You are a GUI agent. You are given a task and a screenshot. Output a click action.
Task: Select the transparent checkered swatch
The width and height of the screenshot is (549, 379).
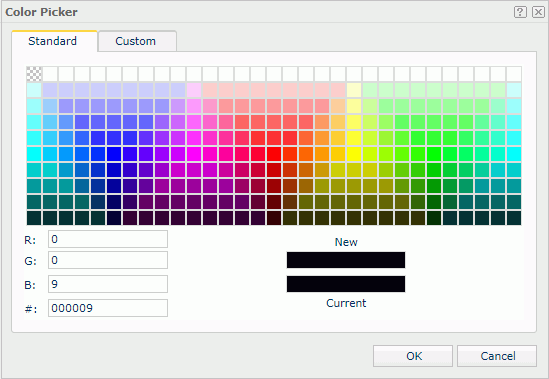[34, 74]
